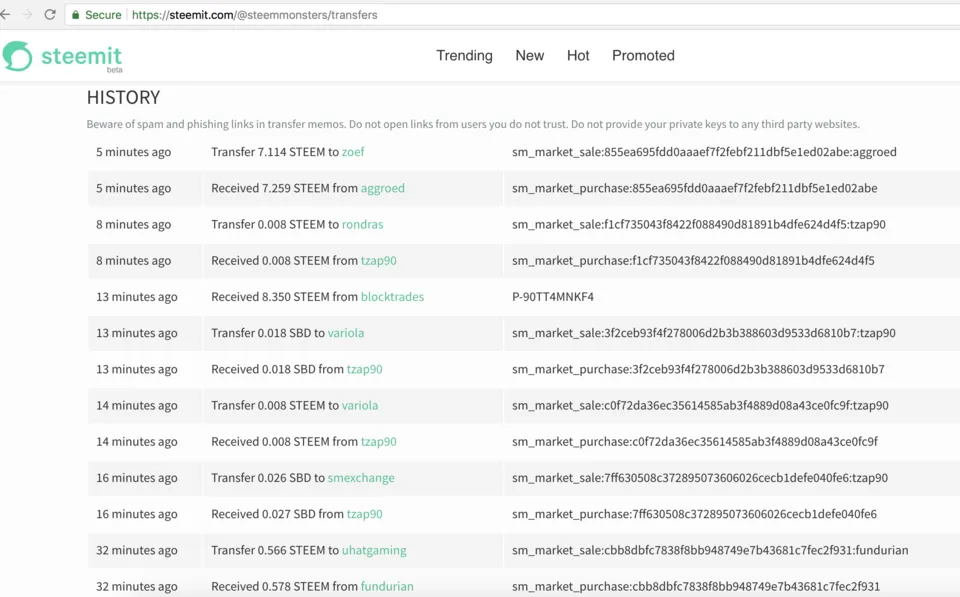Click memo ending in :aggroed
Viewport: 960px width, 597px height.
pos(704,152)
